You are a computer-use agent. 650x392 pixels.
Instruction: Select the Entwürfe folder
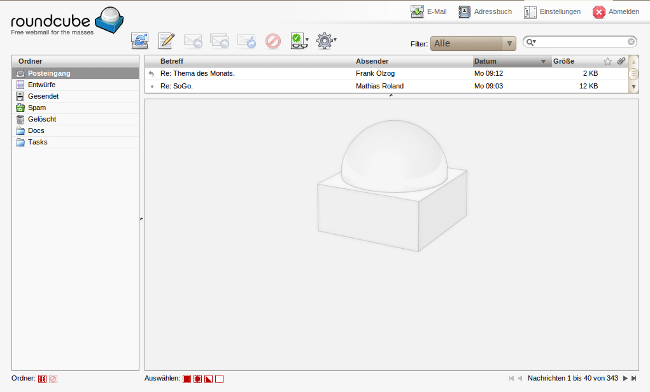click(x=75, y=85)
